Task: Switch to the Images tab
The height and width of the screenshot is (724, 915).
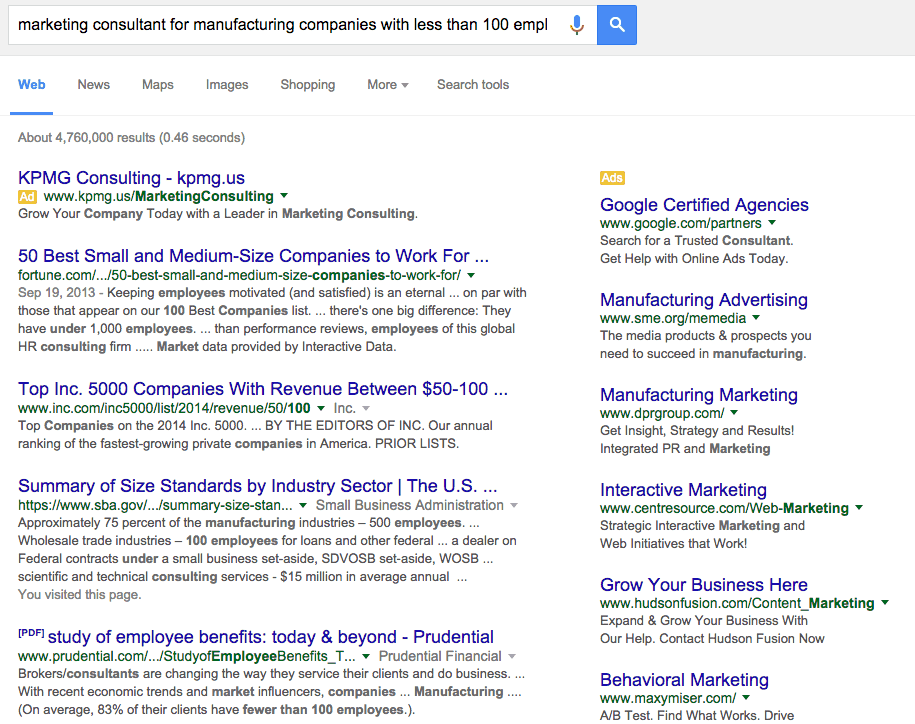Action: 227,85
